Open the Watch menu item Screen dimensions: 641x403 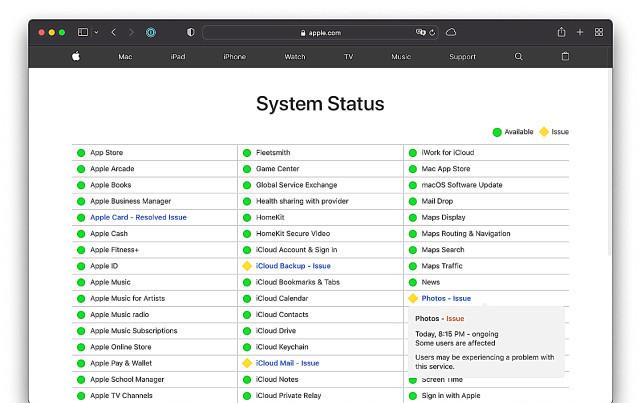coord(295,57)
